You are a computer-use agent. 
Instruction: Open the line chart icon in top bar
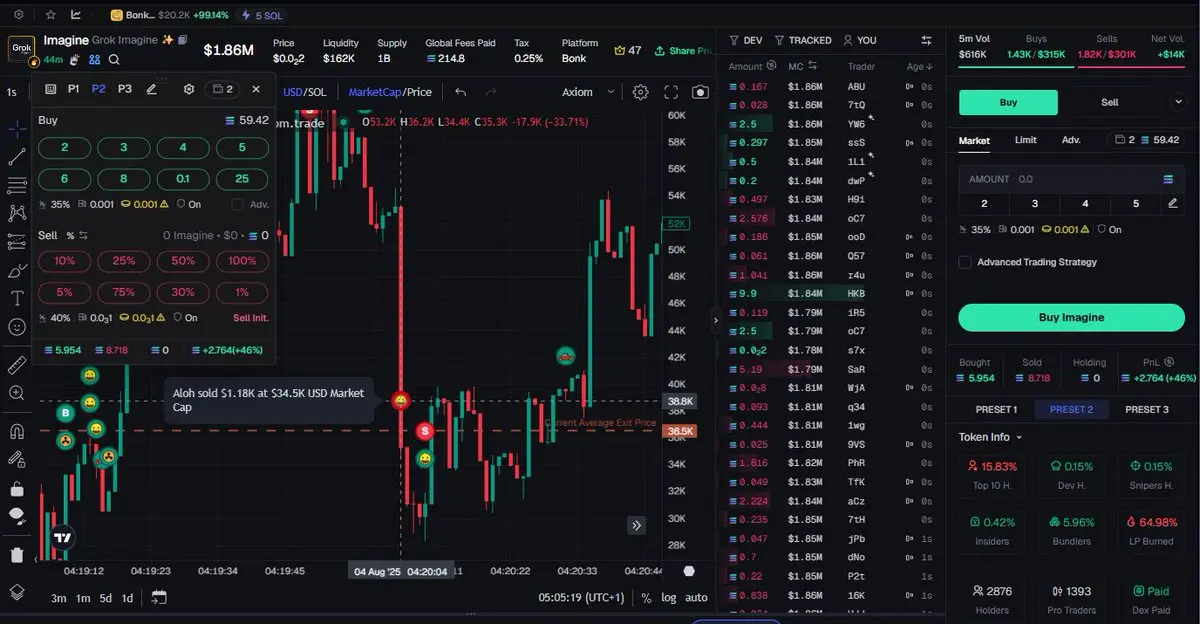point(77,15)
